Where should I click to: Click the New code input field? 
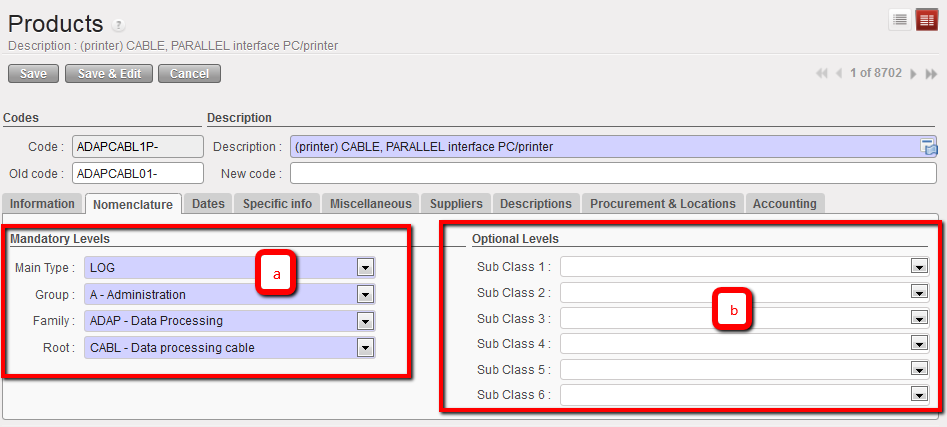pyautogui.click(x=613, y=173)
